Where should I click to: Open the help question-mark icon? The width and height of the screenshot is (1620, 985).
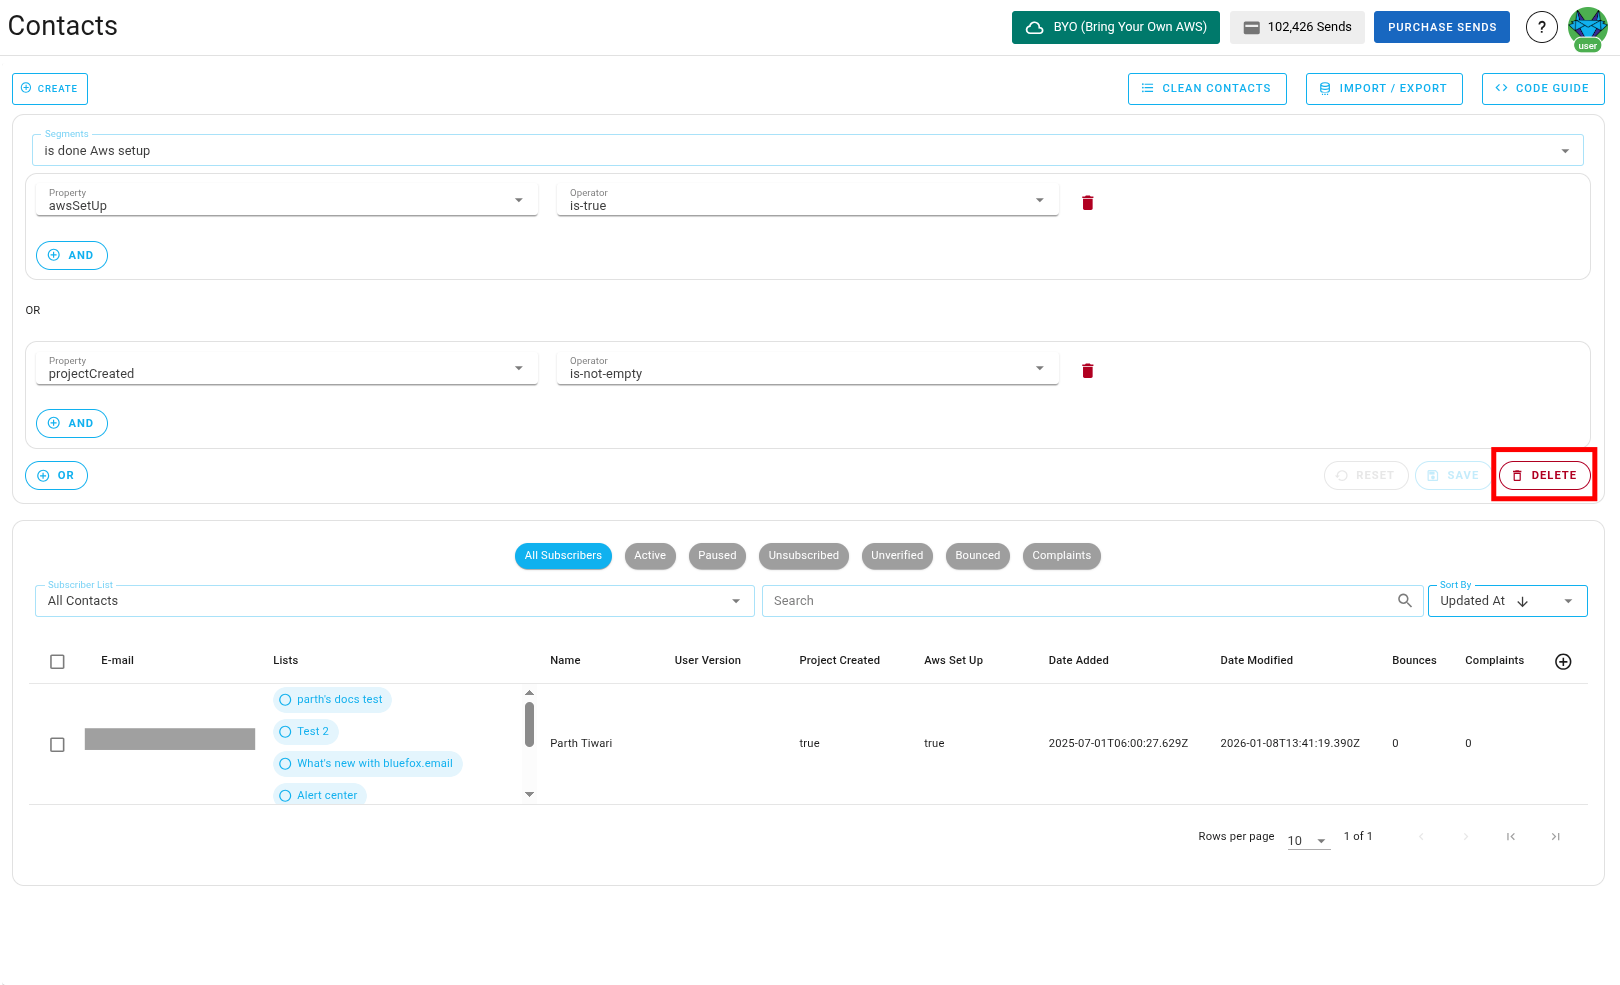(x=1542, y=27)
